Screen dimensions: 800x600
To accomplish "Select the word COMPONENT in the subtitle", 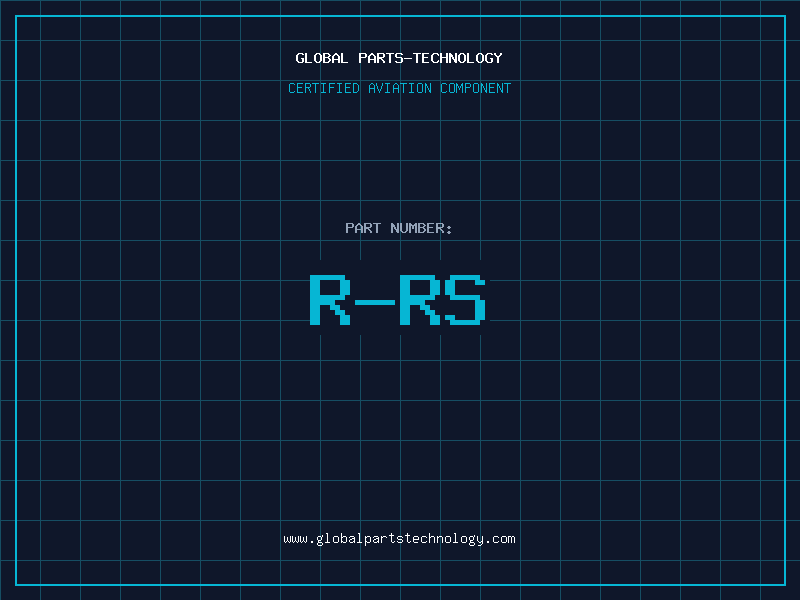I will [475, 89].
